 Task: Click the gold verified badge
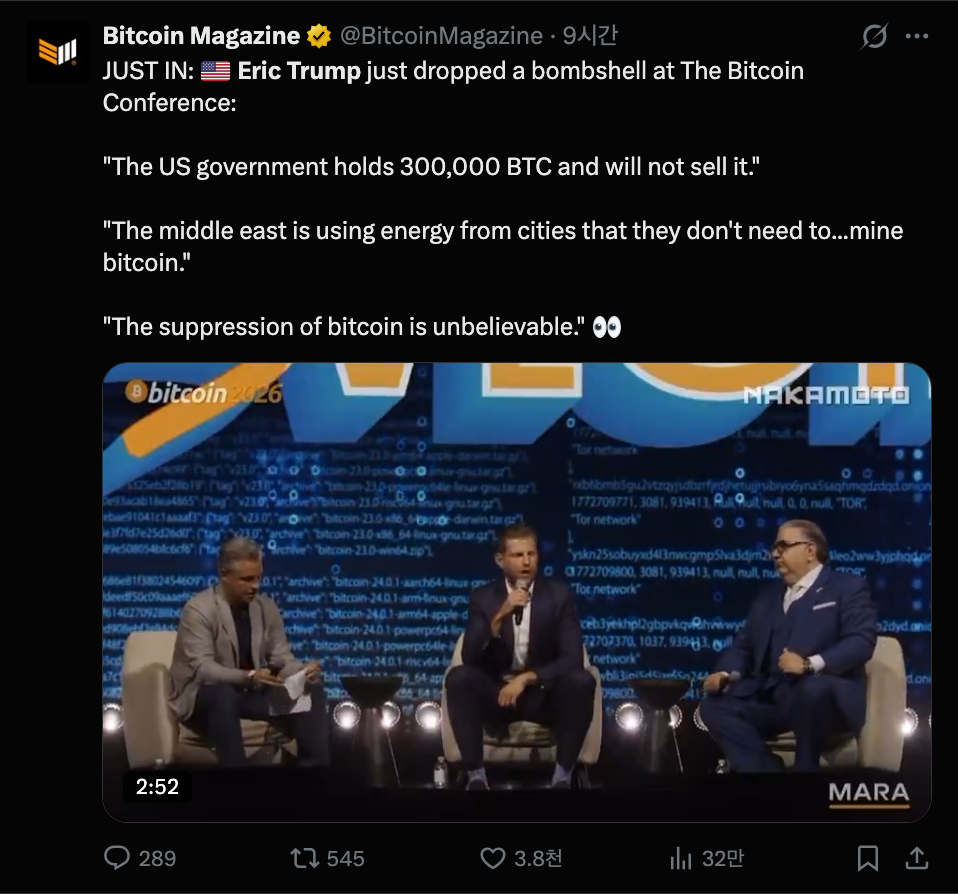click(319, 37)
